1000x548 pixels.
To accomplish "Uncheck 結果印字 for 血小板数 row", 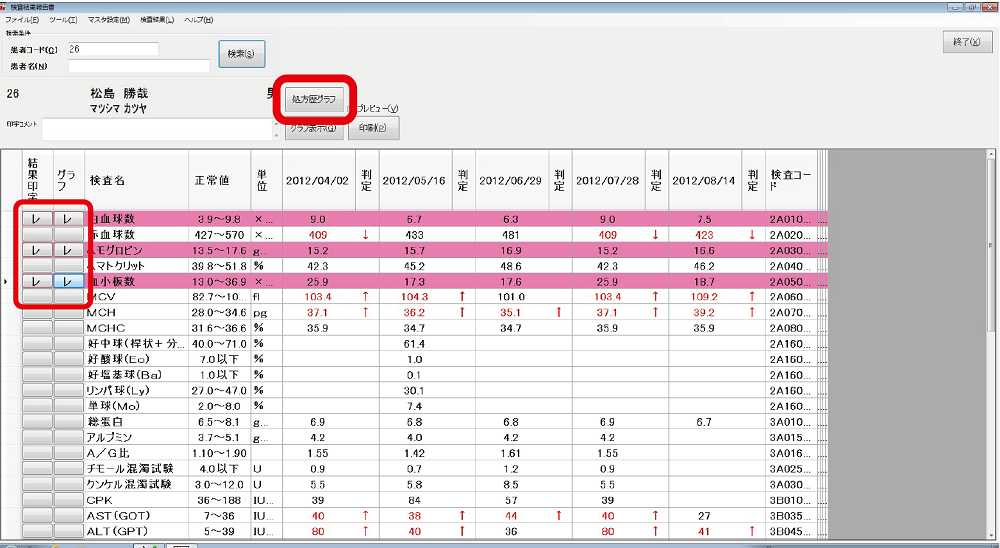I will (x=38, y=281).
